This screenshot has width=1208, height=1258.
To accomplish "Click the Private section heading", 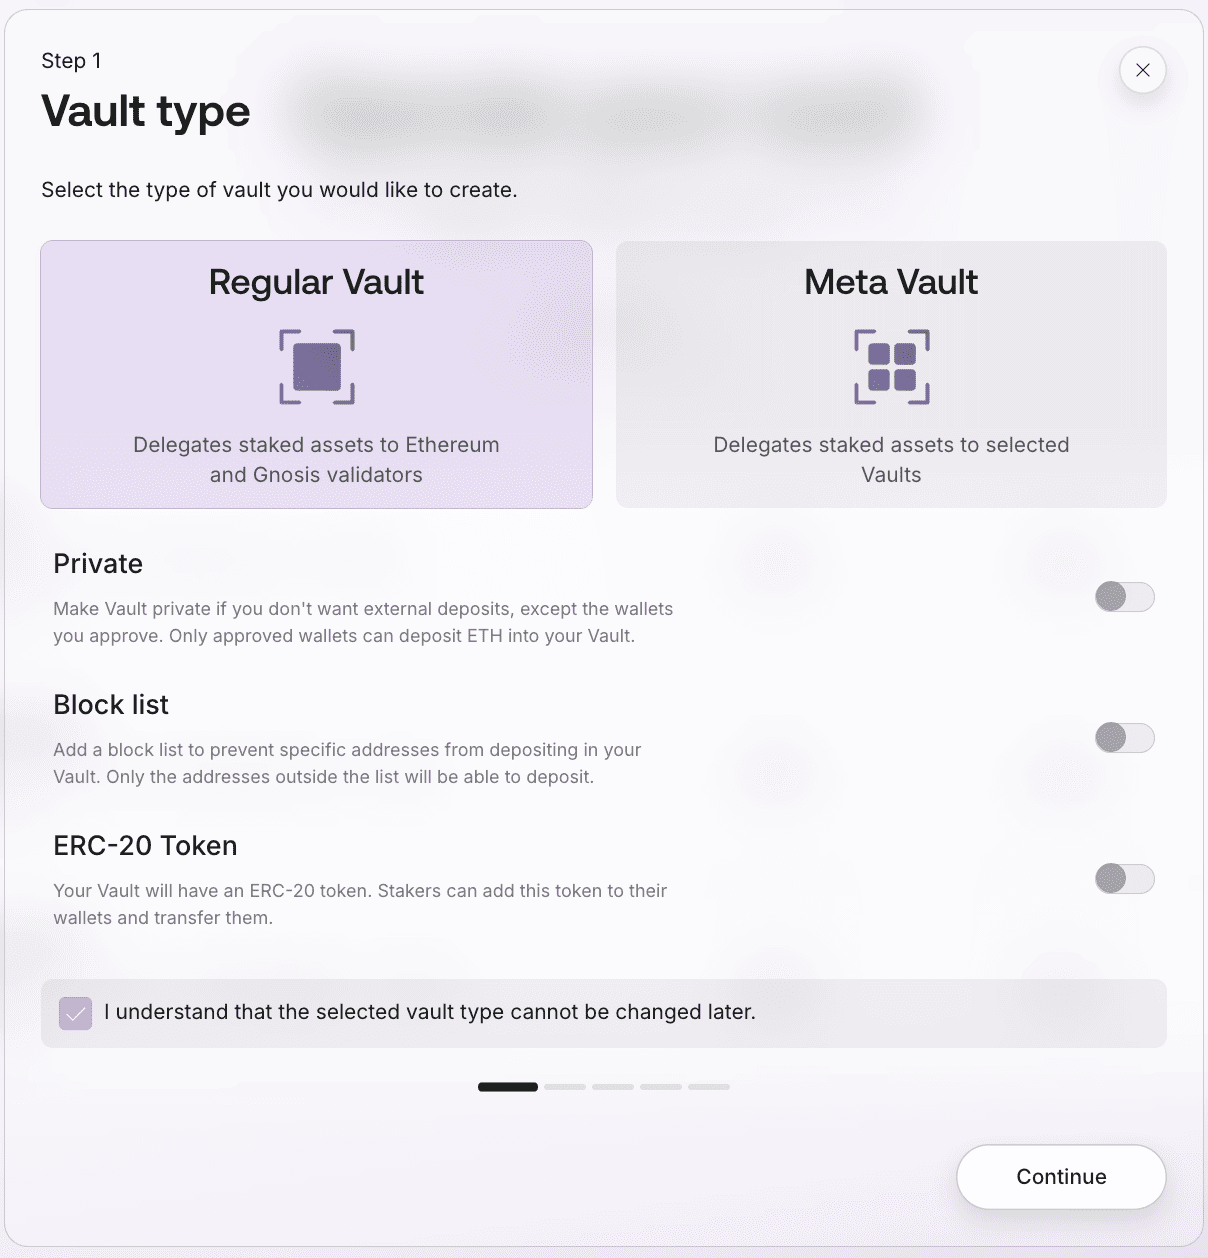I will point(98,564).
